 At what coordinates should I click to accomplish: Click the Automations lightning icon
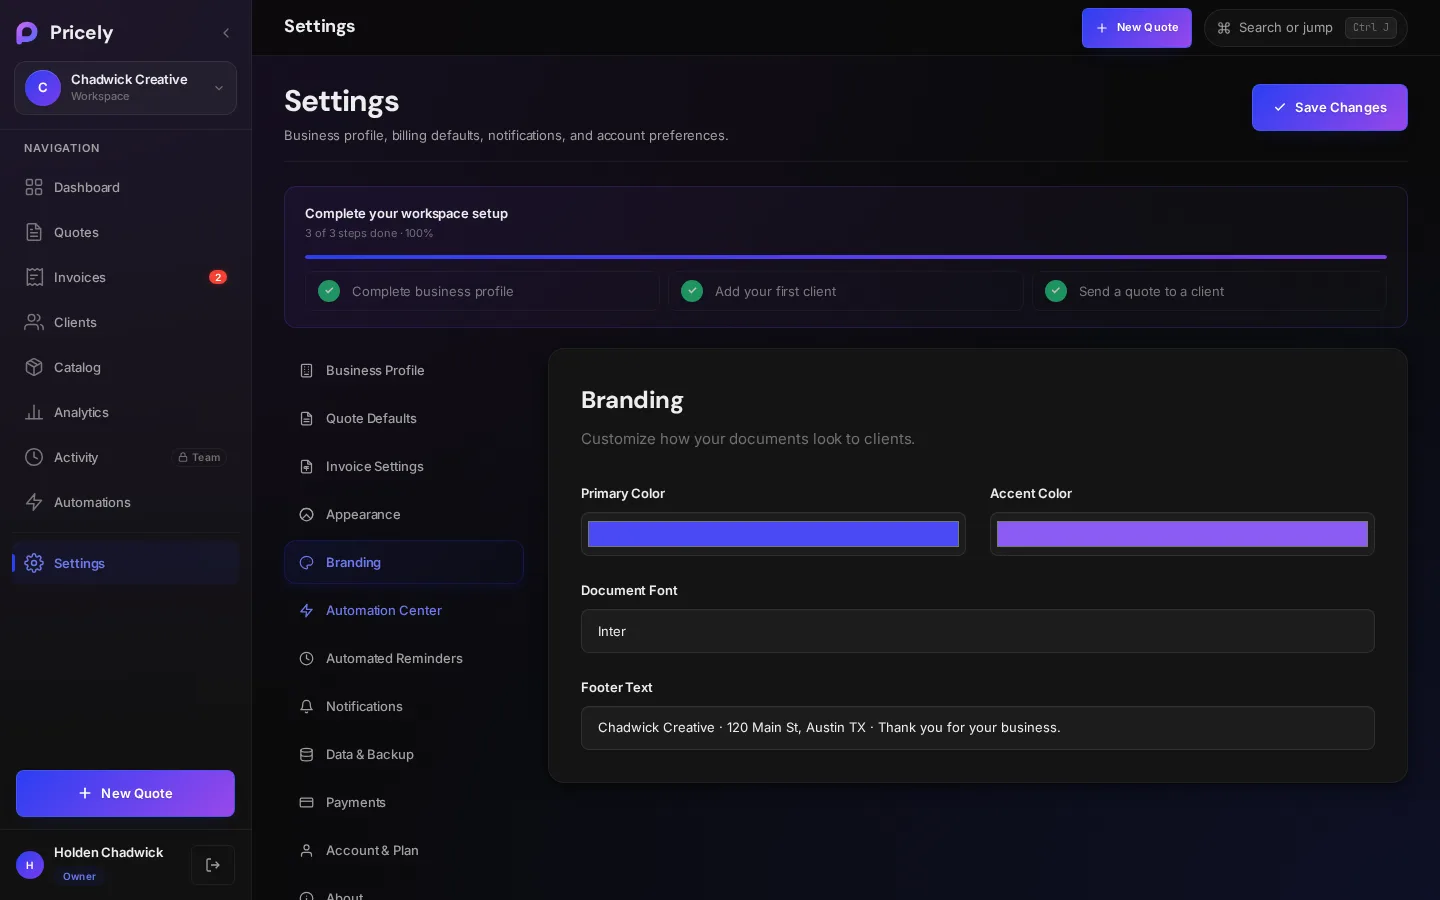(34, 502)
